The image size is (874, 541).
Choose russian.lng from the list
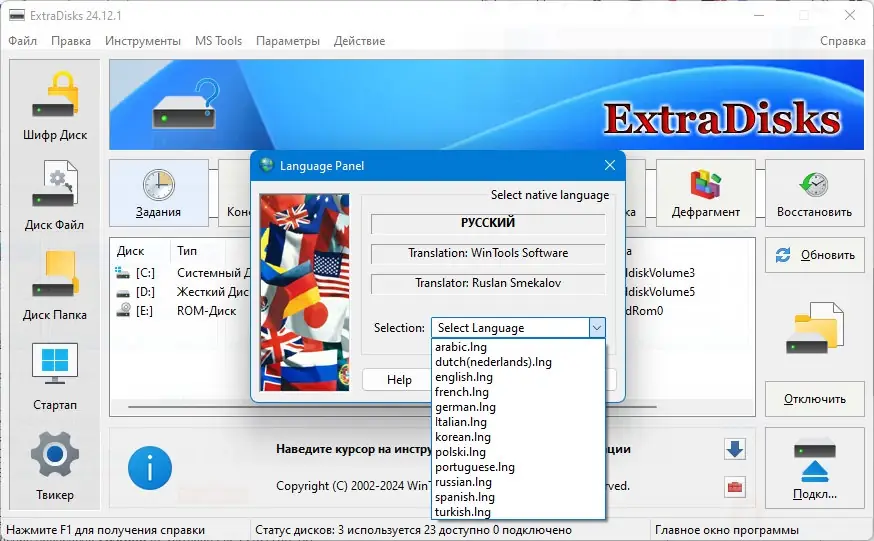pos(518,482)
